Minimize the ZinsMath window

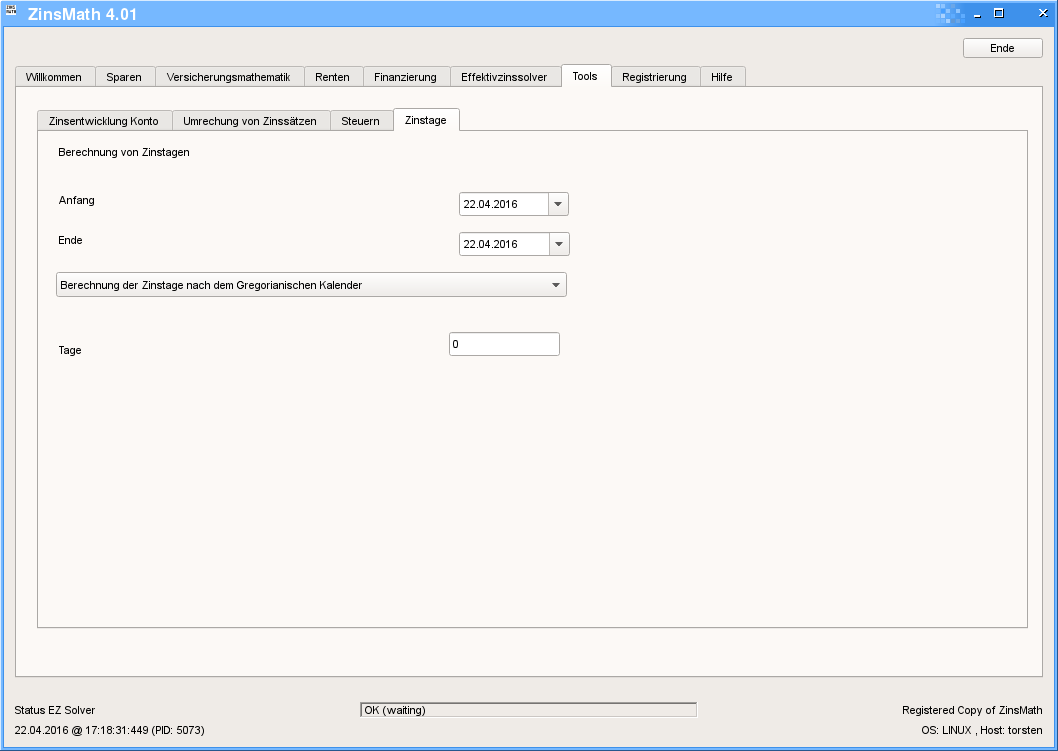(x=976, y=13)
